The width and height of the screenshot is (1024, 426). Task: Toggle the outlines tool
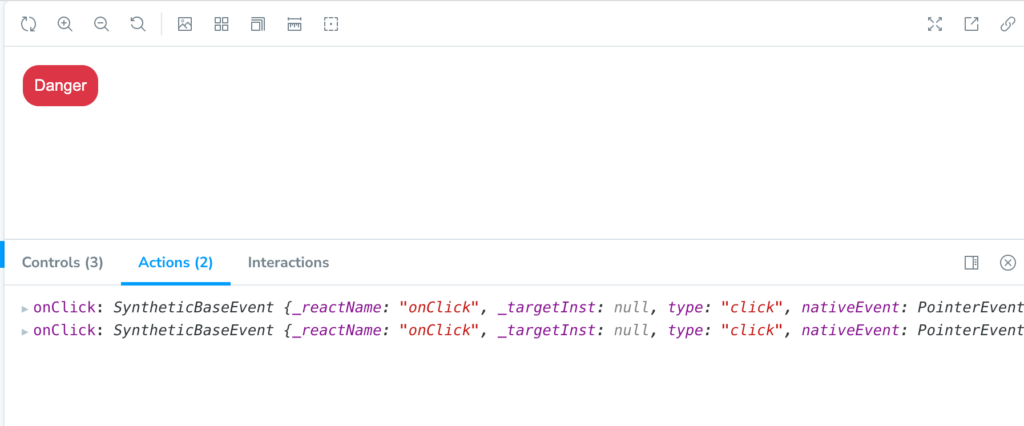point(331,24)
